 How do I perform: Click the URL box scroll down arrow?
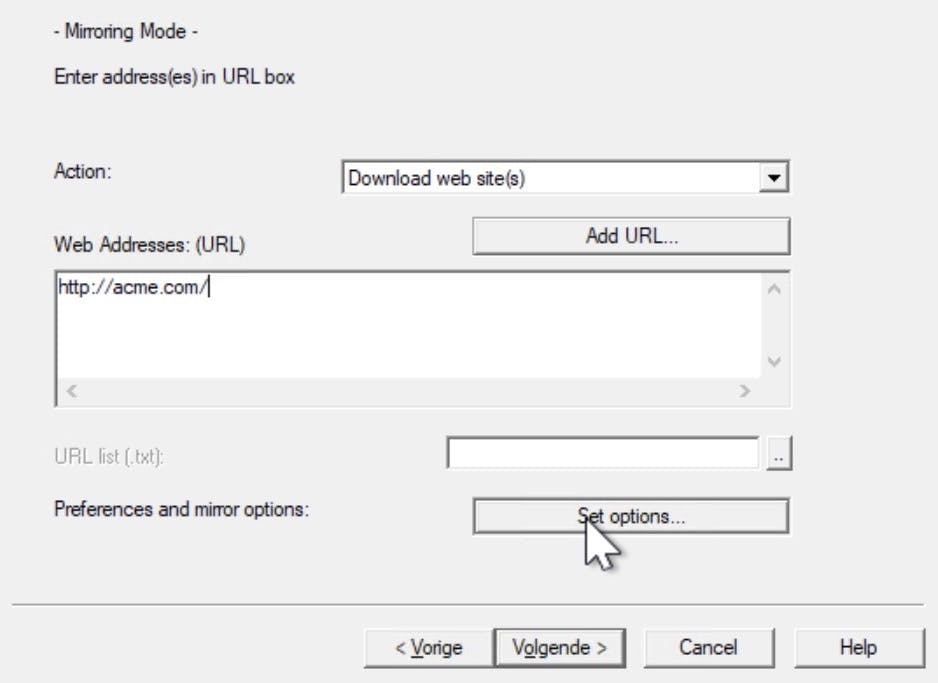coord(773,361)
